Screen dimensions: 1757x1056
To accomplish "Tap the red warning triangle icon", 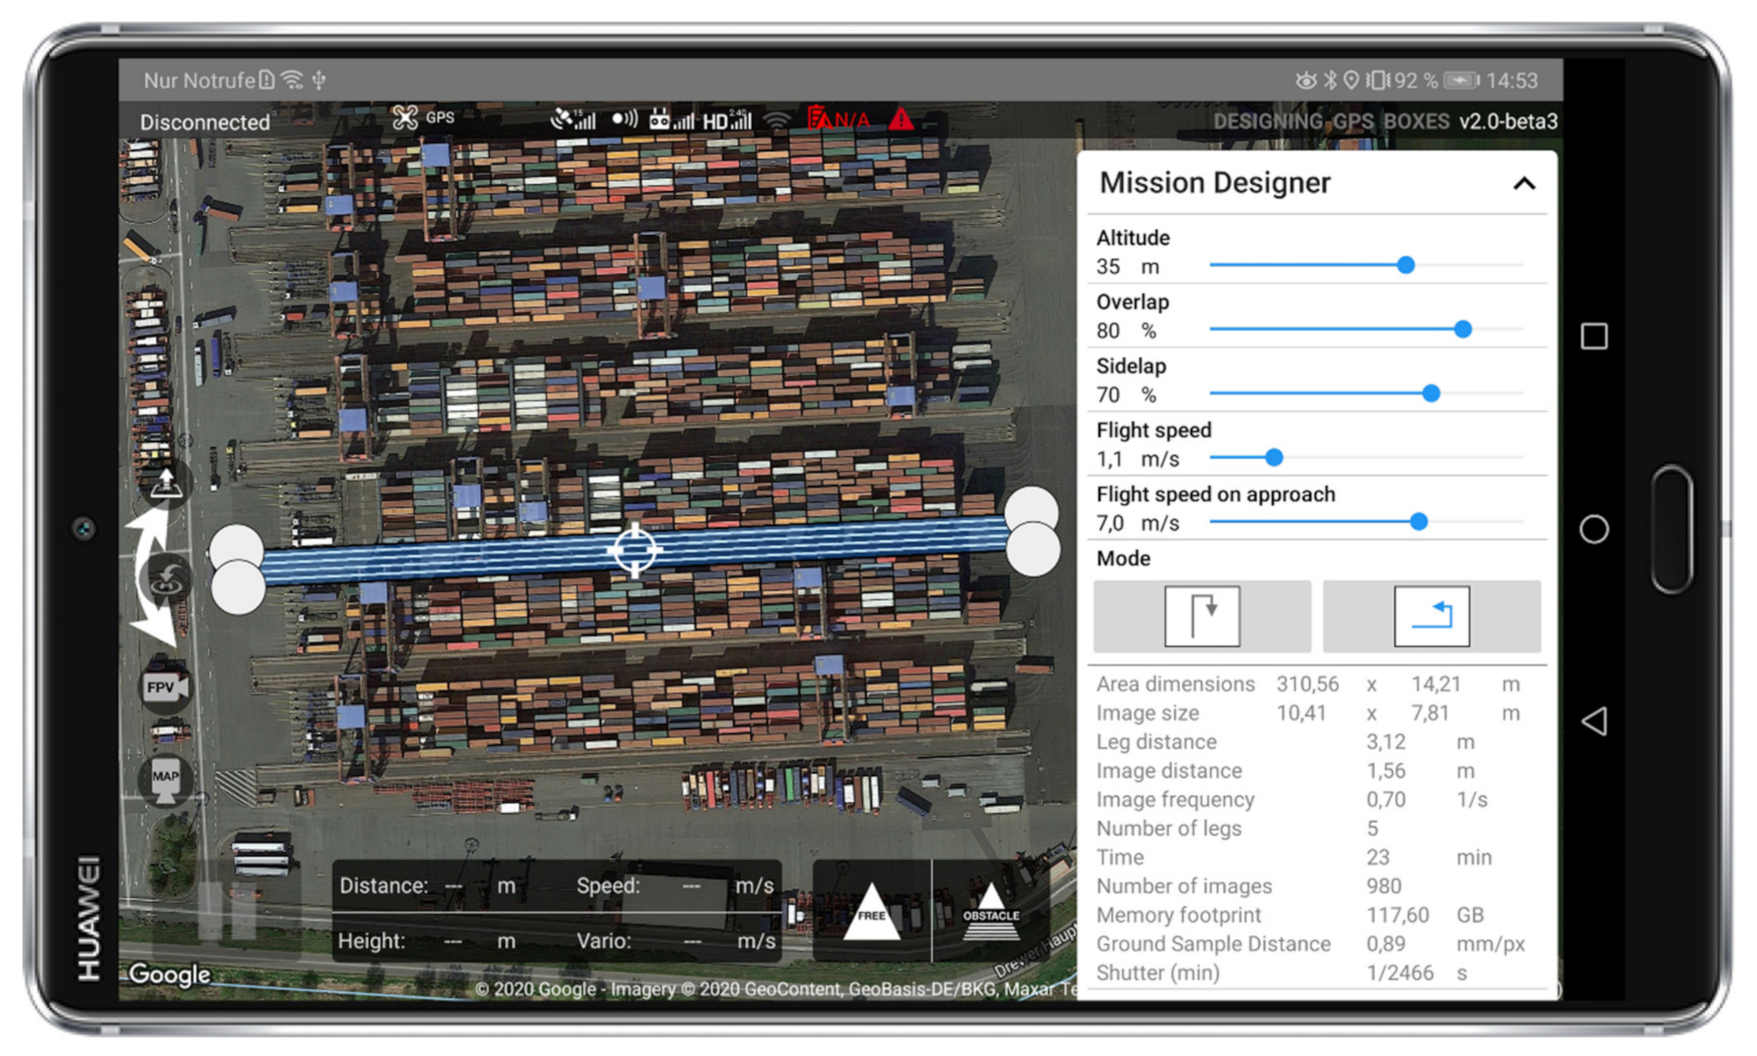I will (x=901, y=119).
